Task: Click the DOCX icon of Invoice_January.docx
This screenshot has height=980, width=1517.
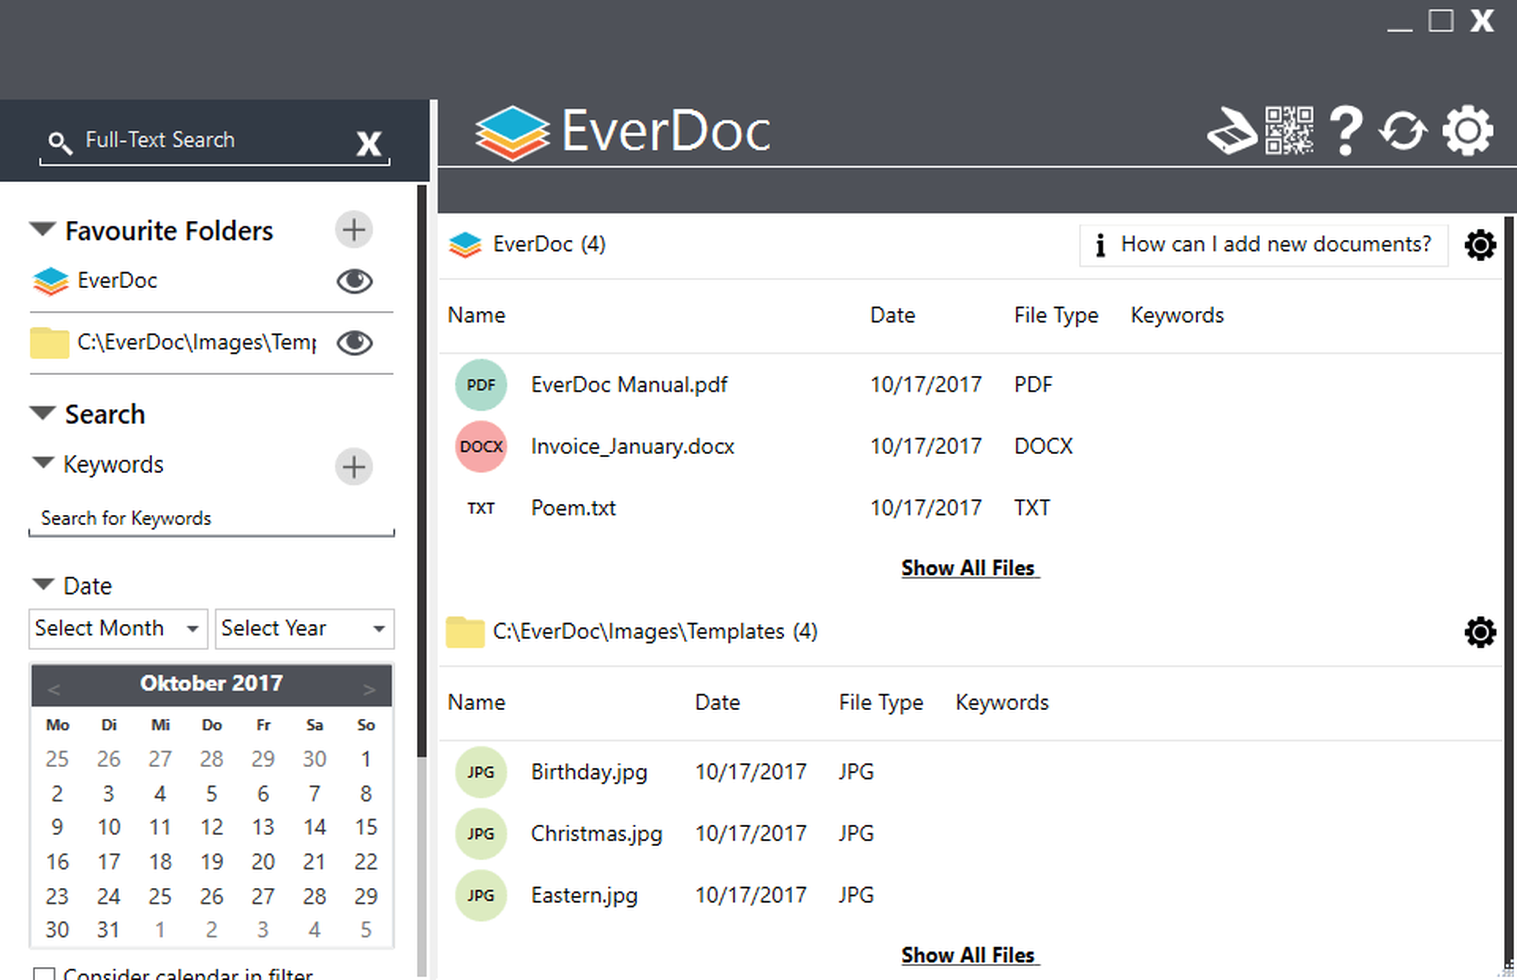Action: point(481,446)
